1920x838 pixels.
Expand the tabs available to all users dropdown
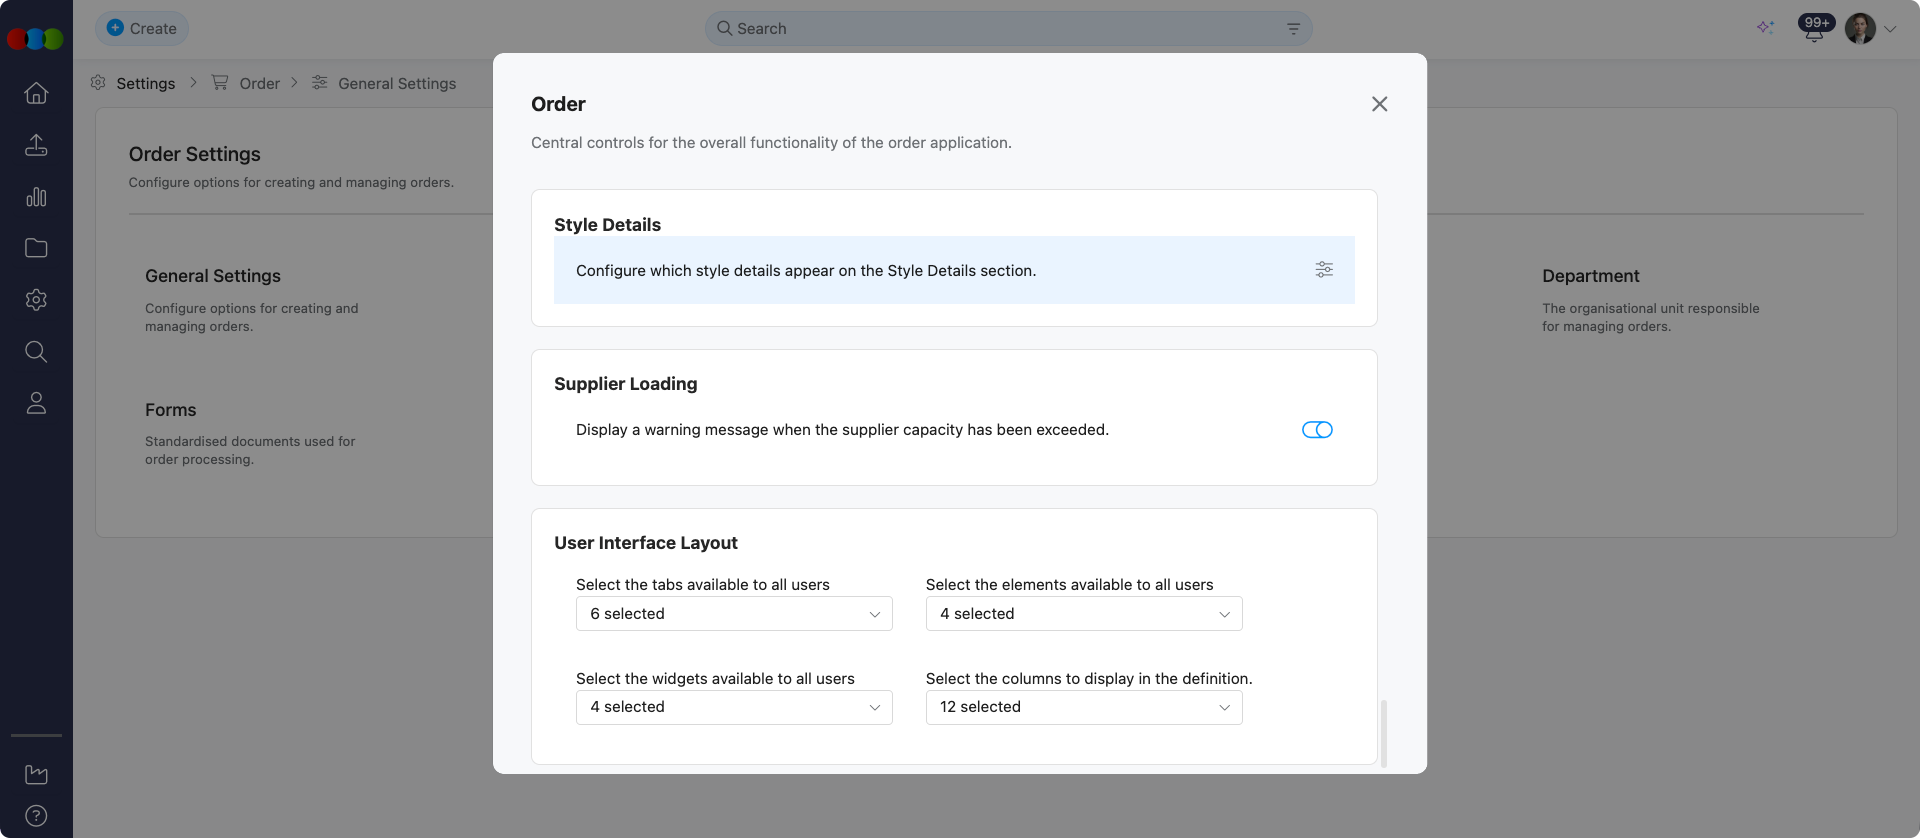[x=734, y=614]
